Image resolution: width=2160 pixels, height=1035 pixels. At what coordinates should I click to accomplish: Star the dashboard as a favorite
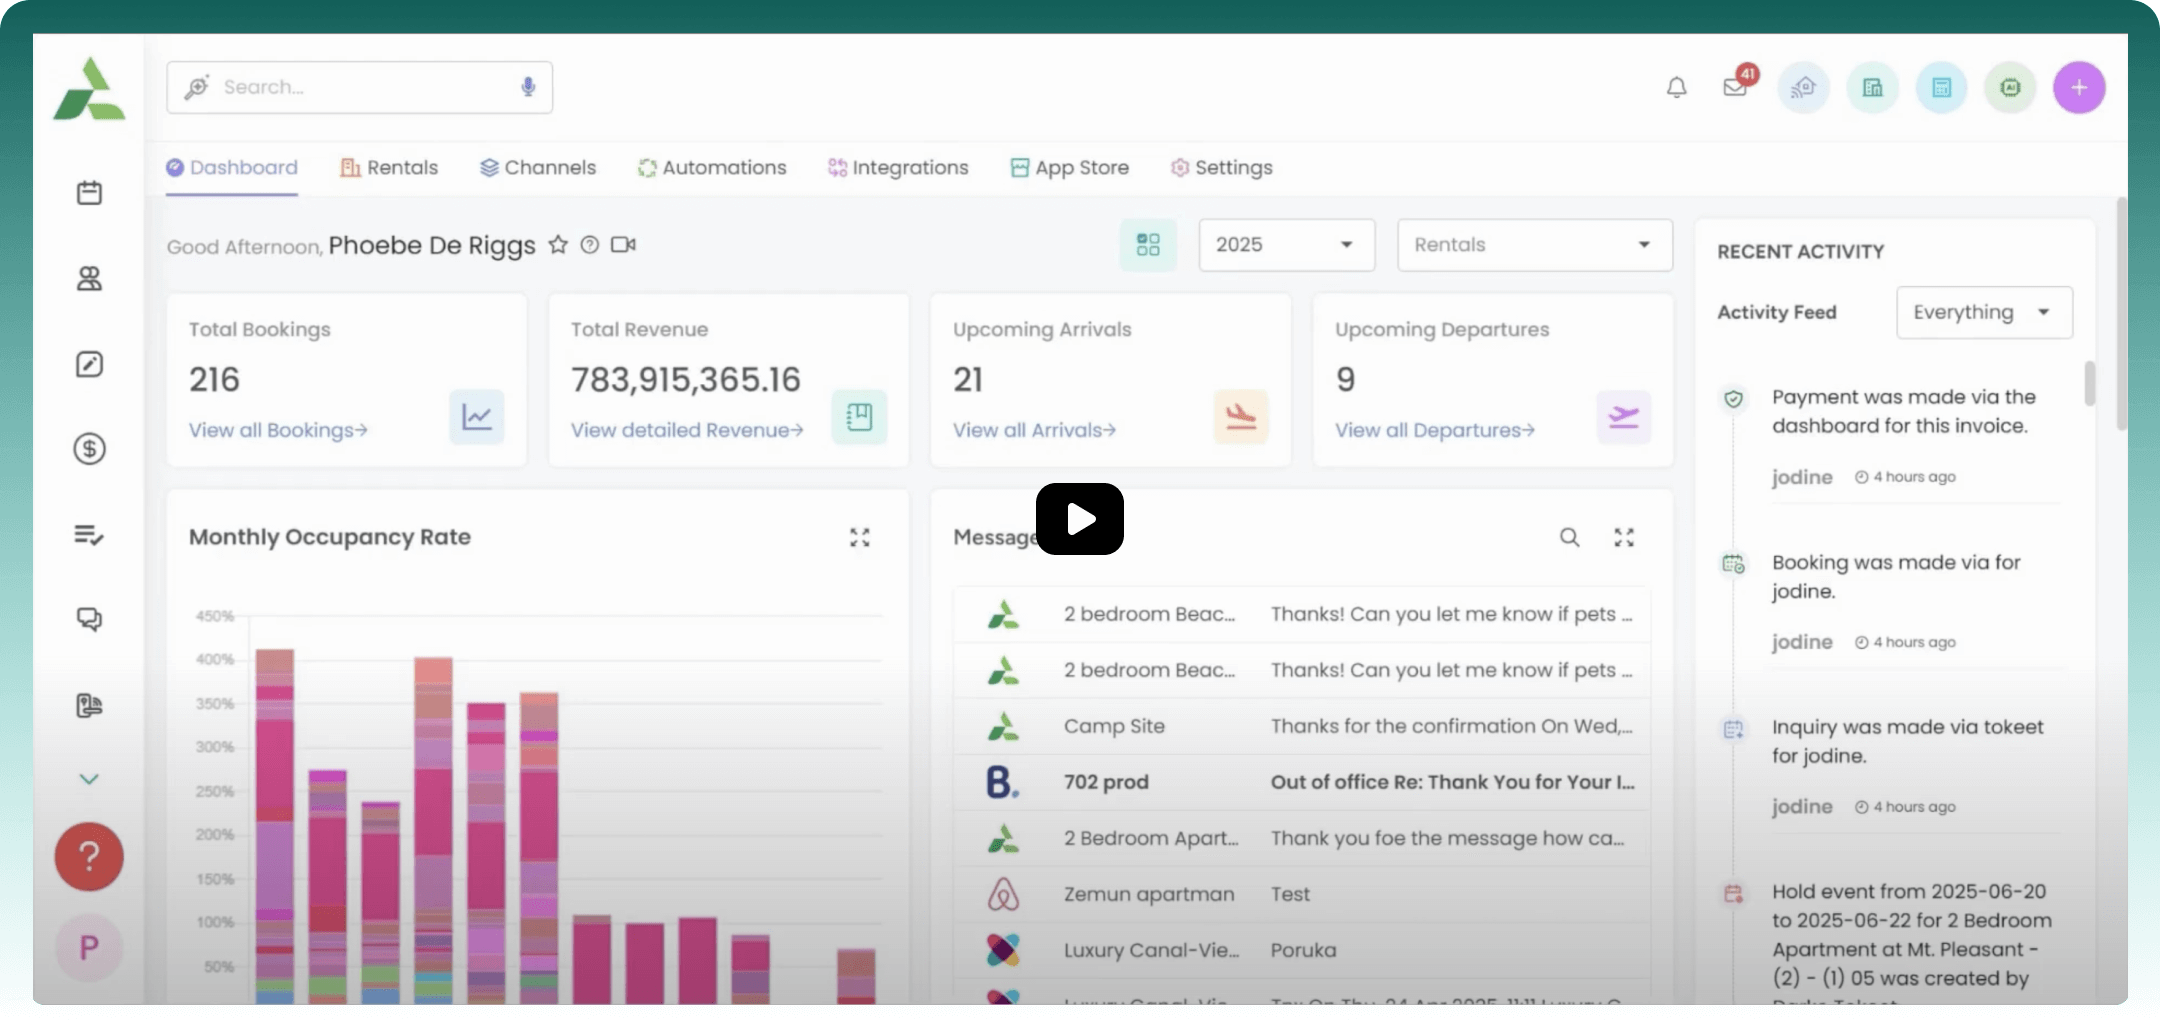tap(558, 244)
